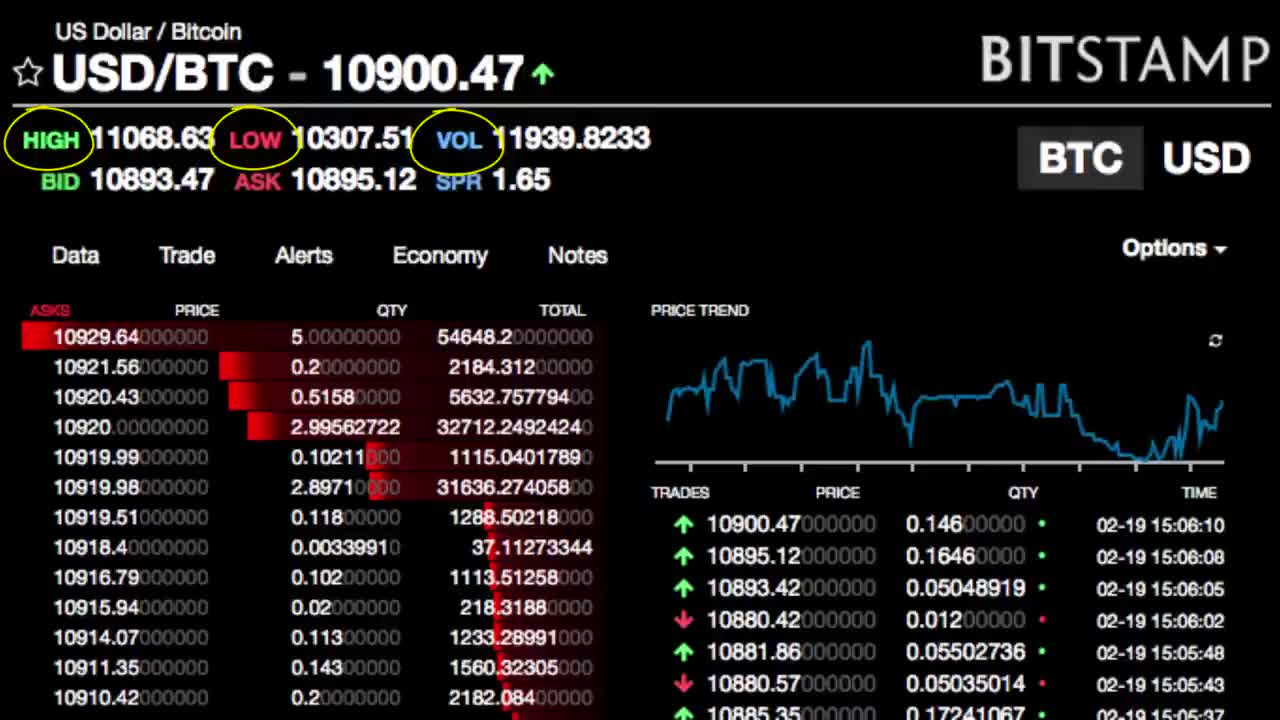Click the high value 11068.63

[x=153, y=138]
